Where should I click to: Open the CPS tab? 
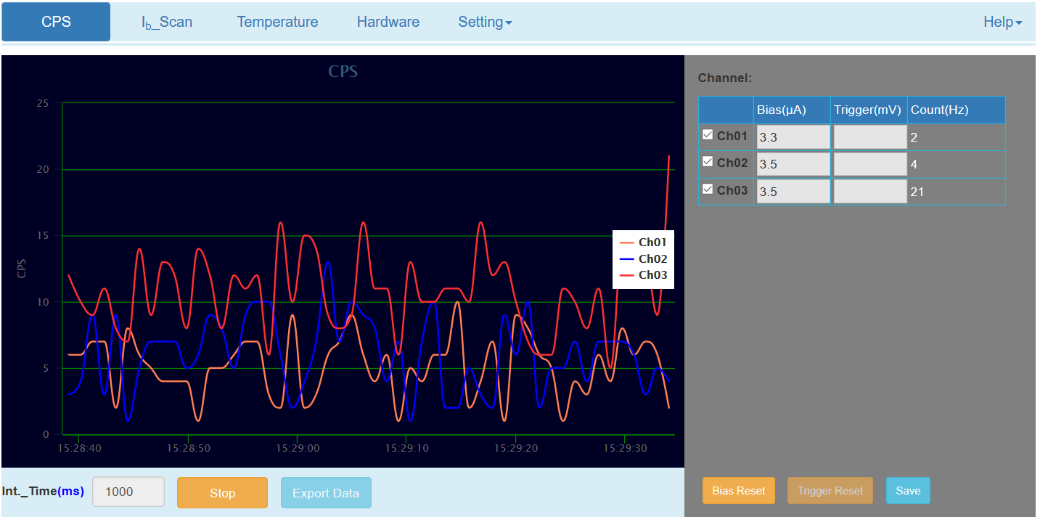(x=56, y=22)
